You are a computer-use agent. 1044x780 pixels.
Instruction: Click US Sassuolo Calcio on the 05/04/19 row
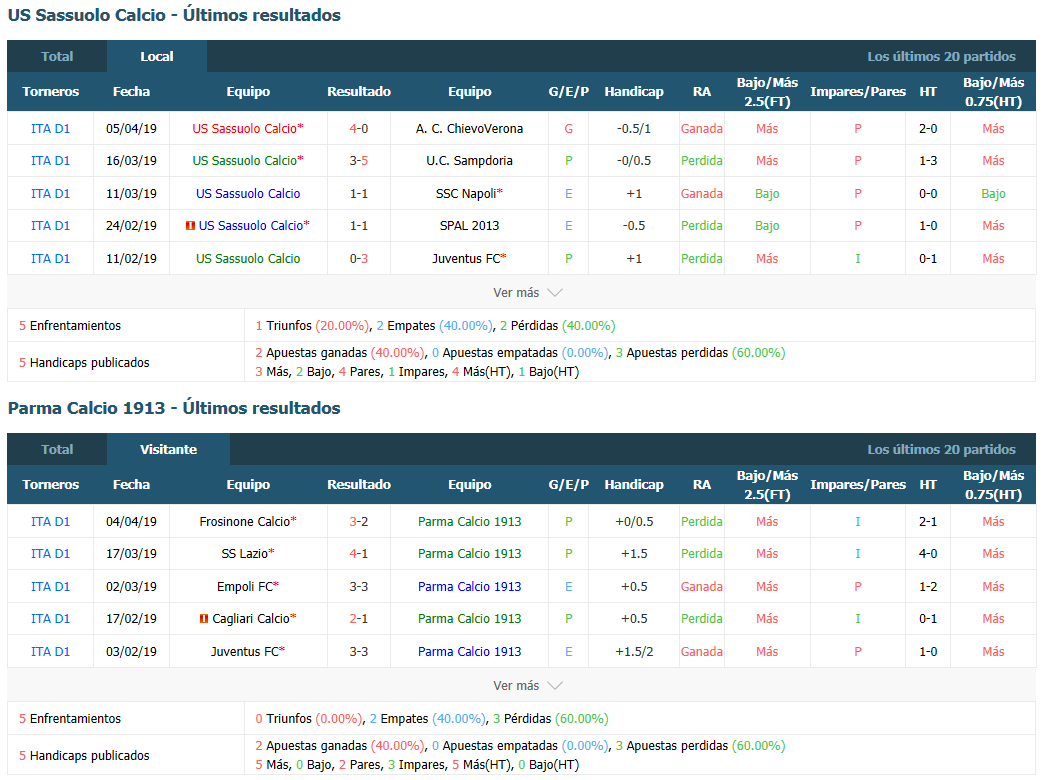[x=244, y=129]
